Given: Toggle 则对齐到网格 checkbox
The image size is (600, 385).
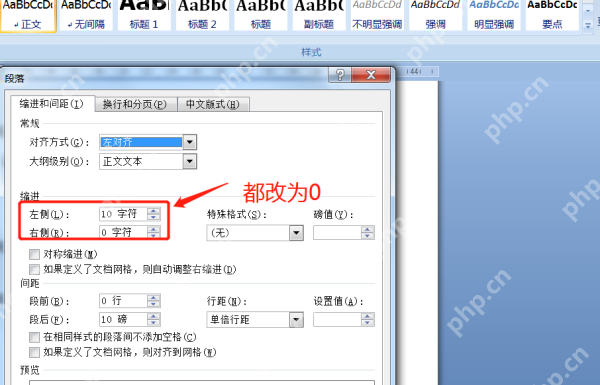Looking at the screenshot, I should click(34, 352).
